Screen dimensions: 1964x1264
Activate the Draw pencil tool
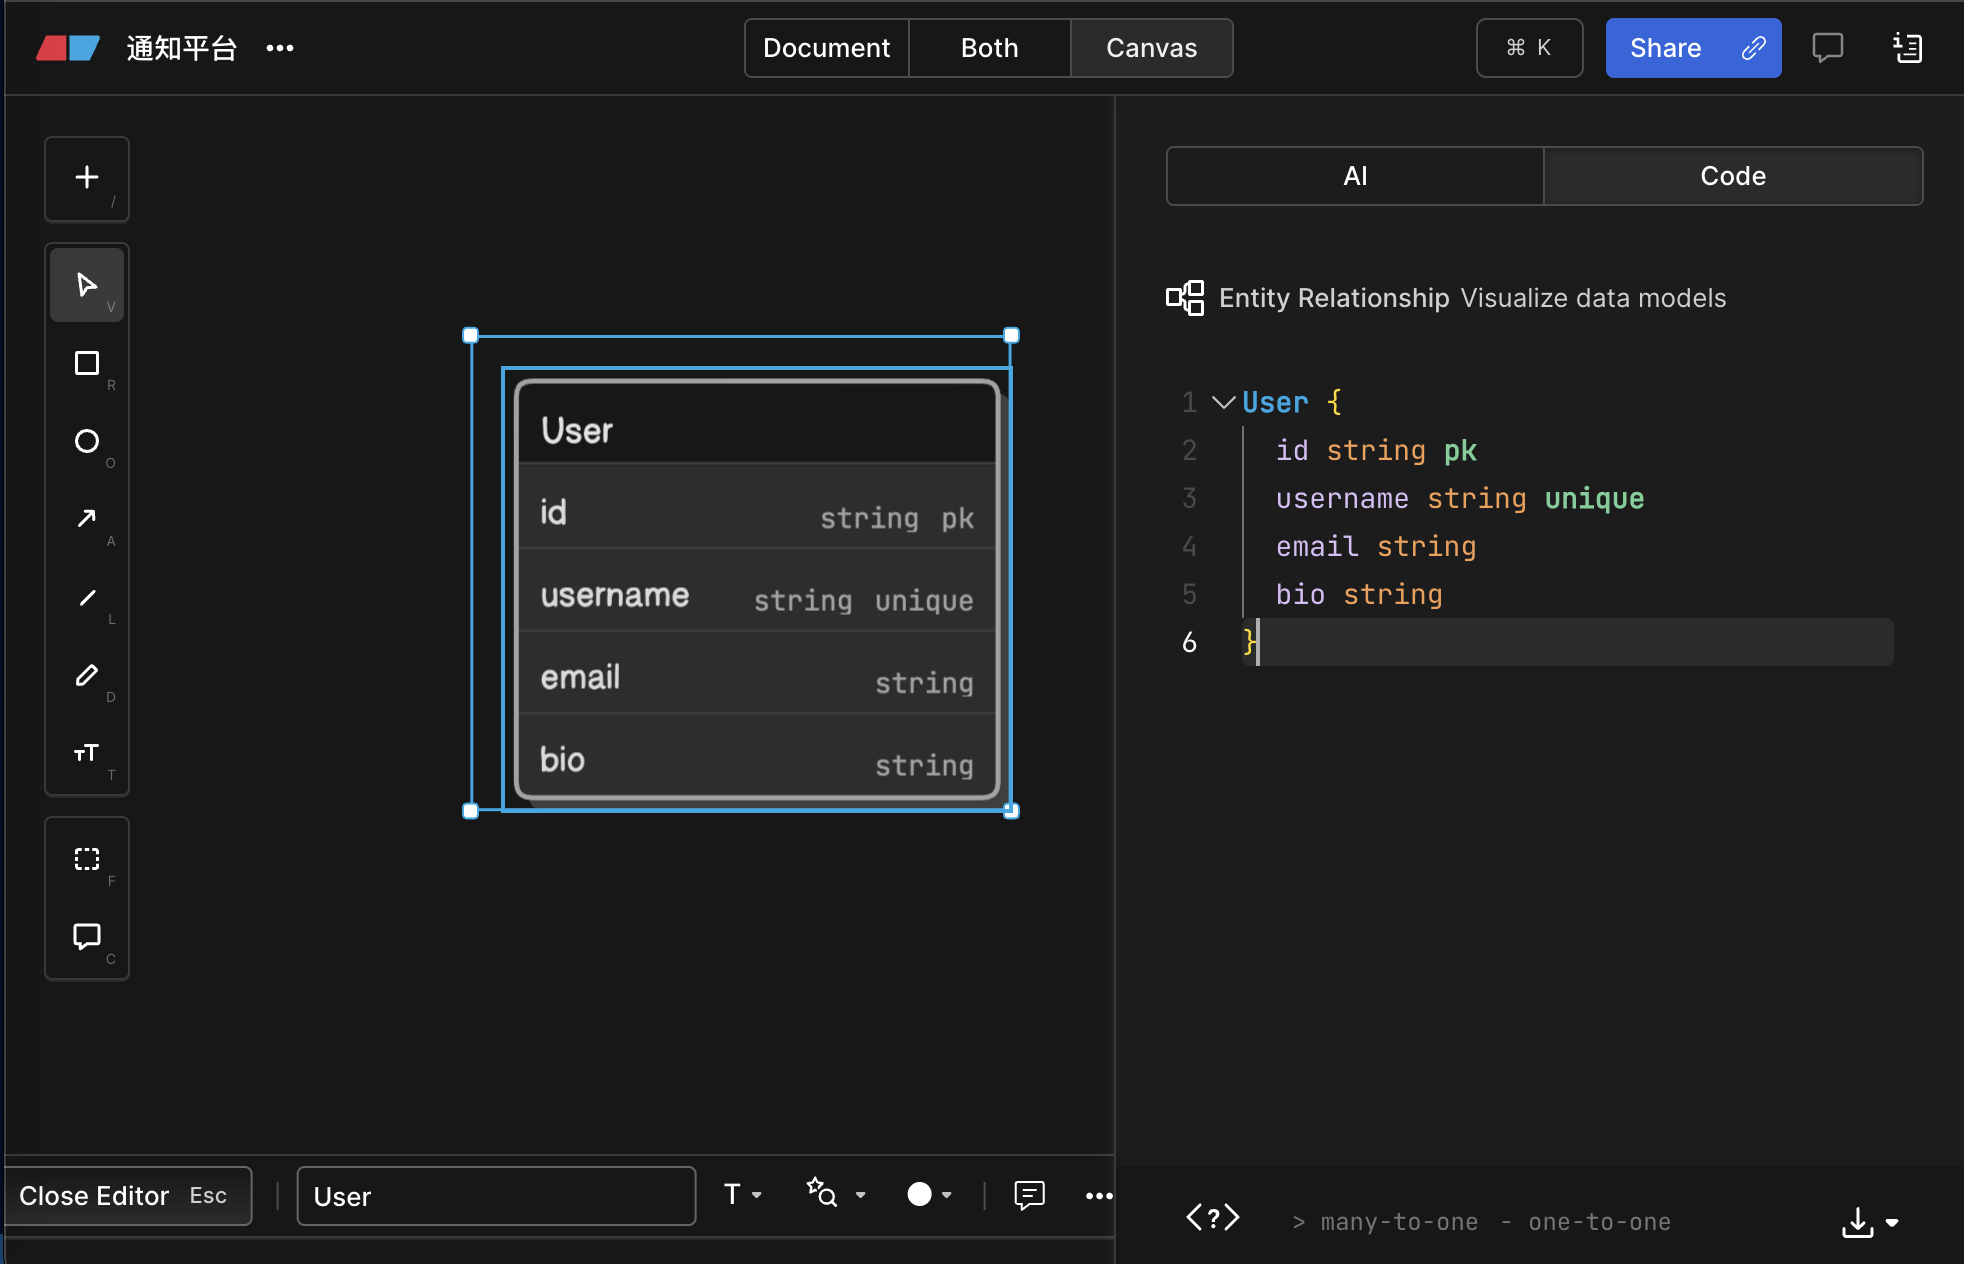(x=87, y=675)
